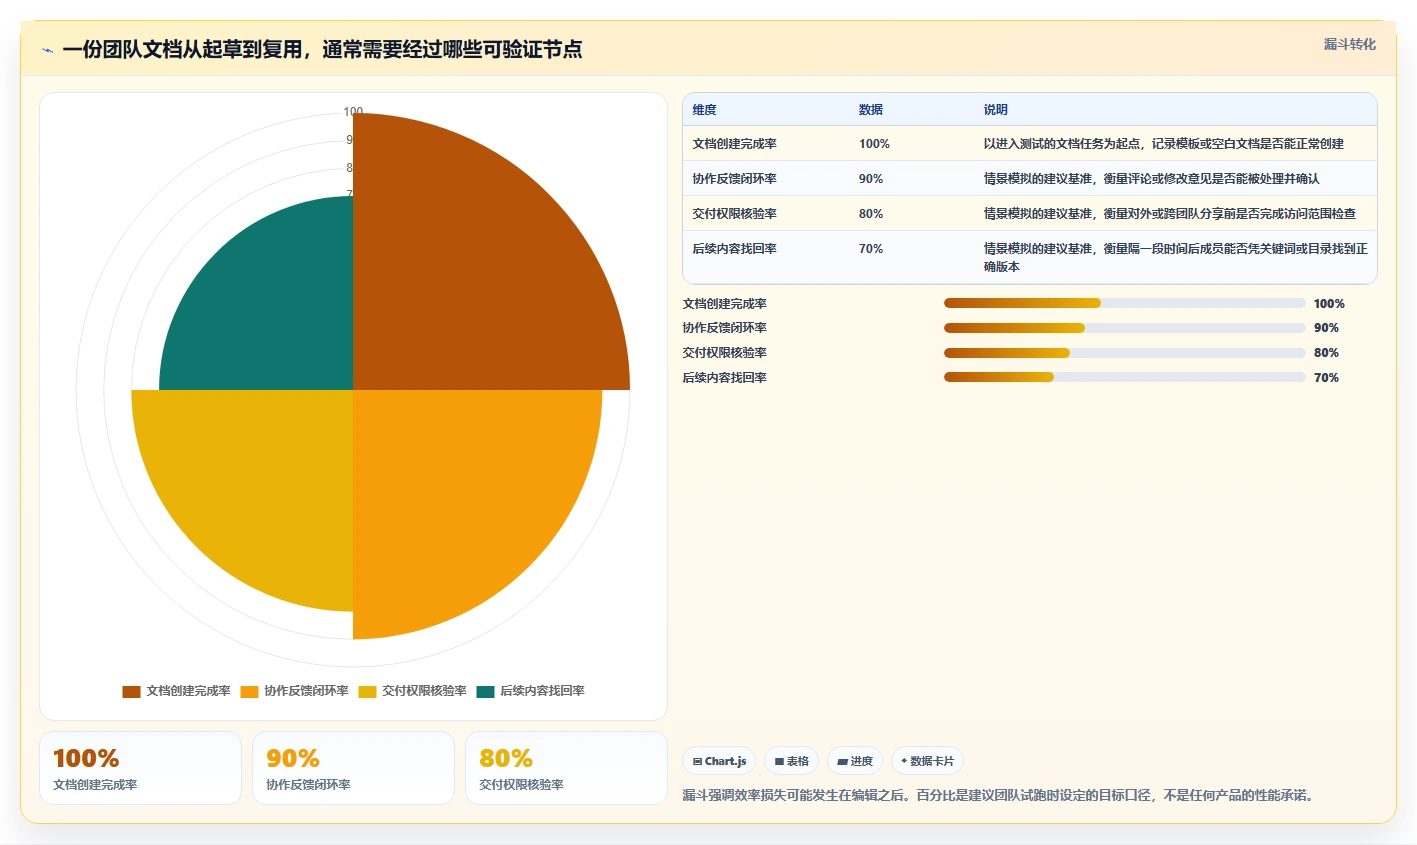The width and height of the screenshot is (1417, 845).
Task: Click the Chart.js chip
Action: click(x=719, y=761)
